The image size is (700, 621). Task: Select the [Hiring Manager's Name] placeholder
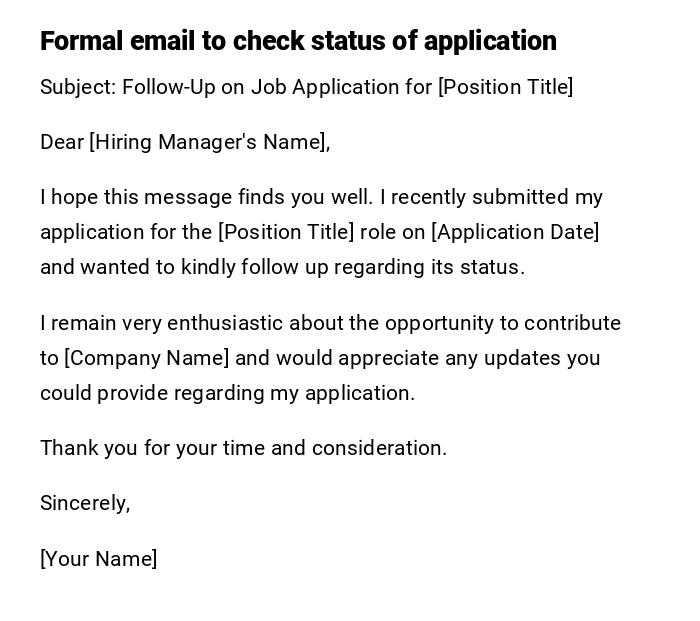[x=209, y=142]
